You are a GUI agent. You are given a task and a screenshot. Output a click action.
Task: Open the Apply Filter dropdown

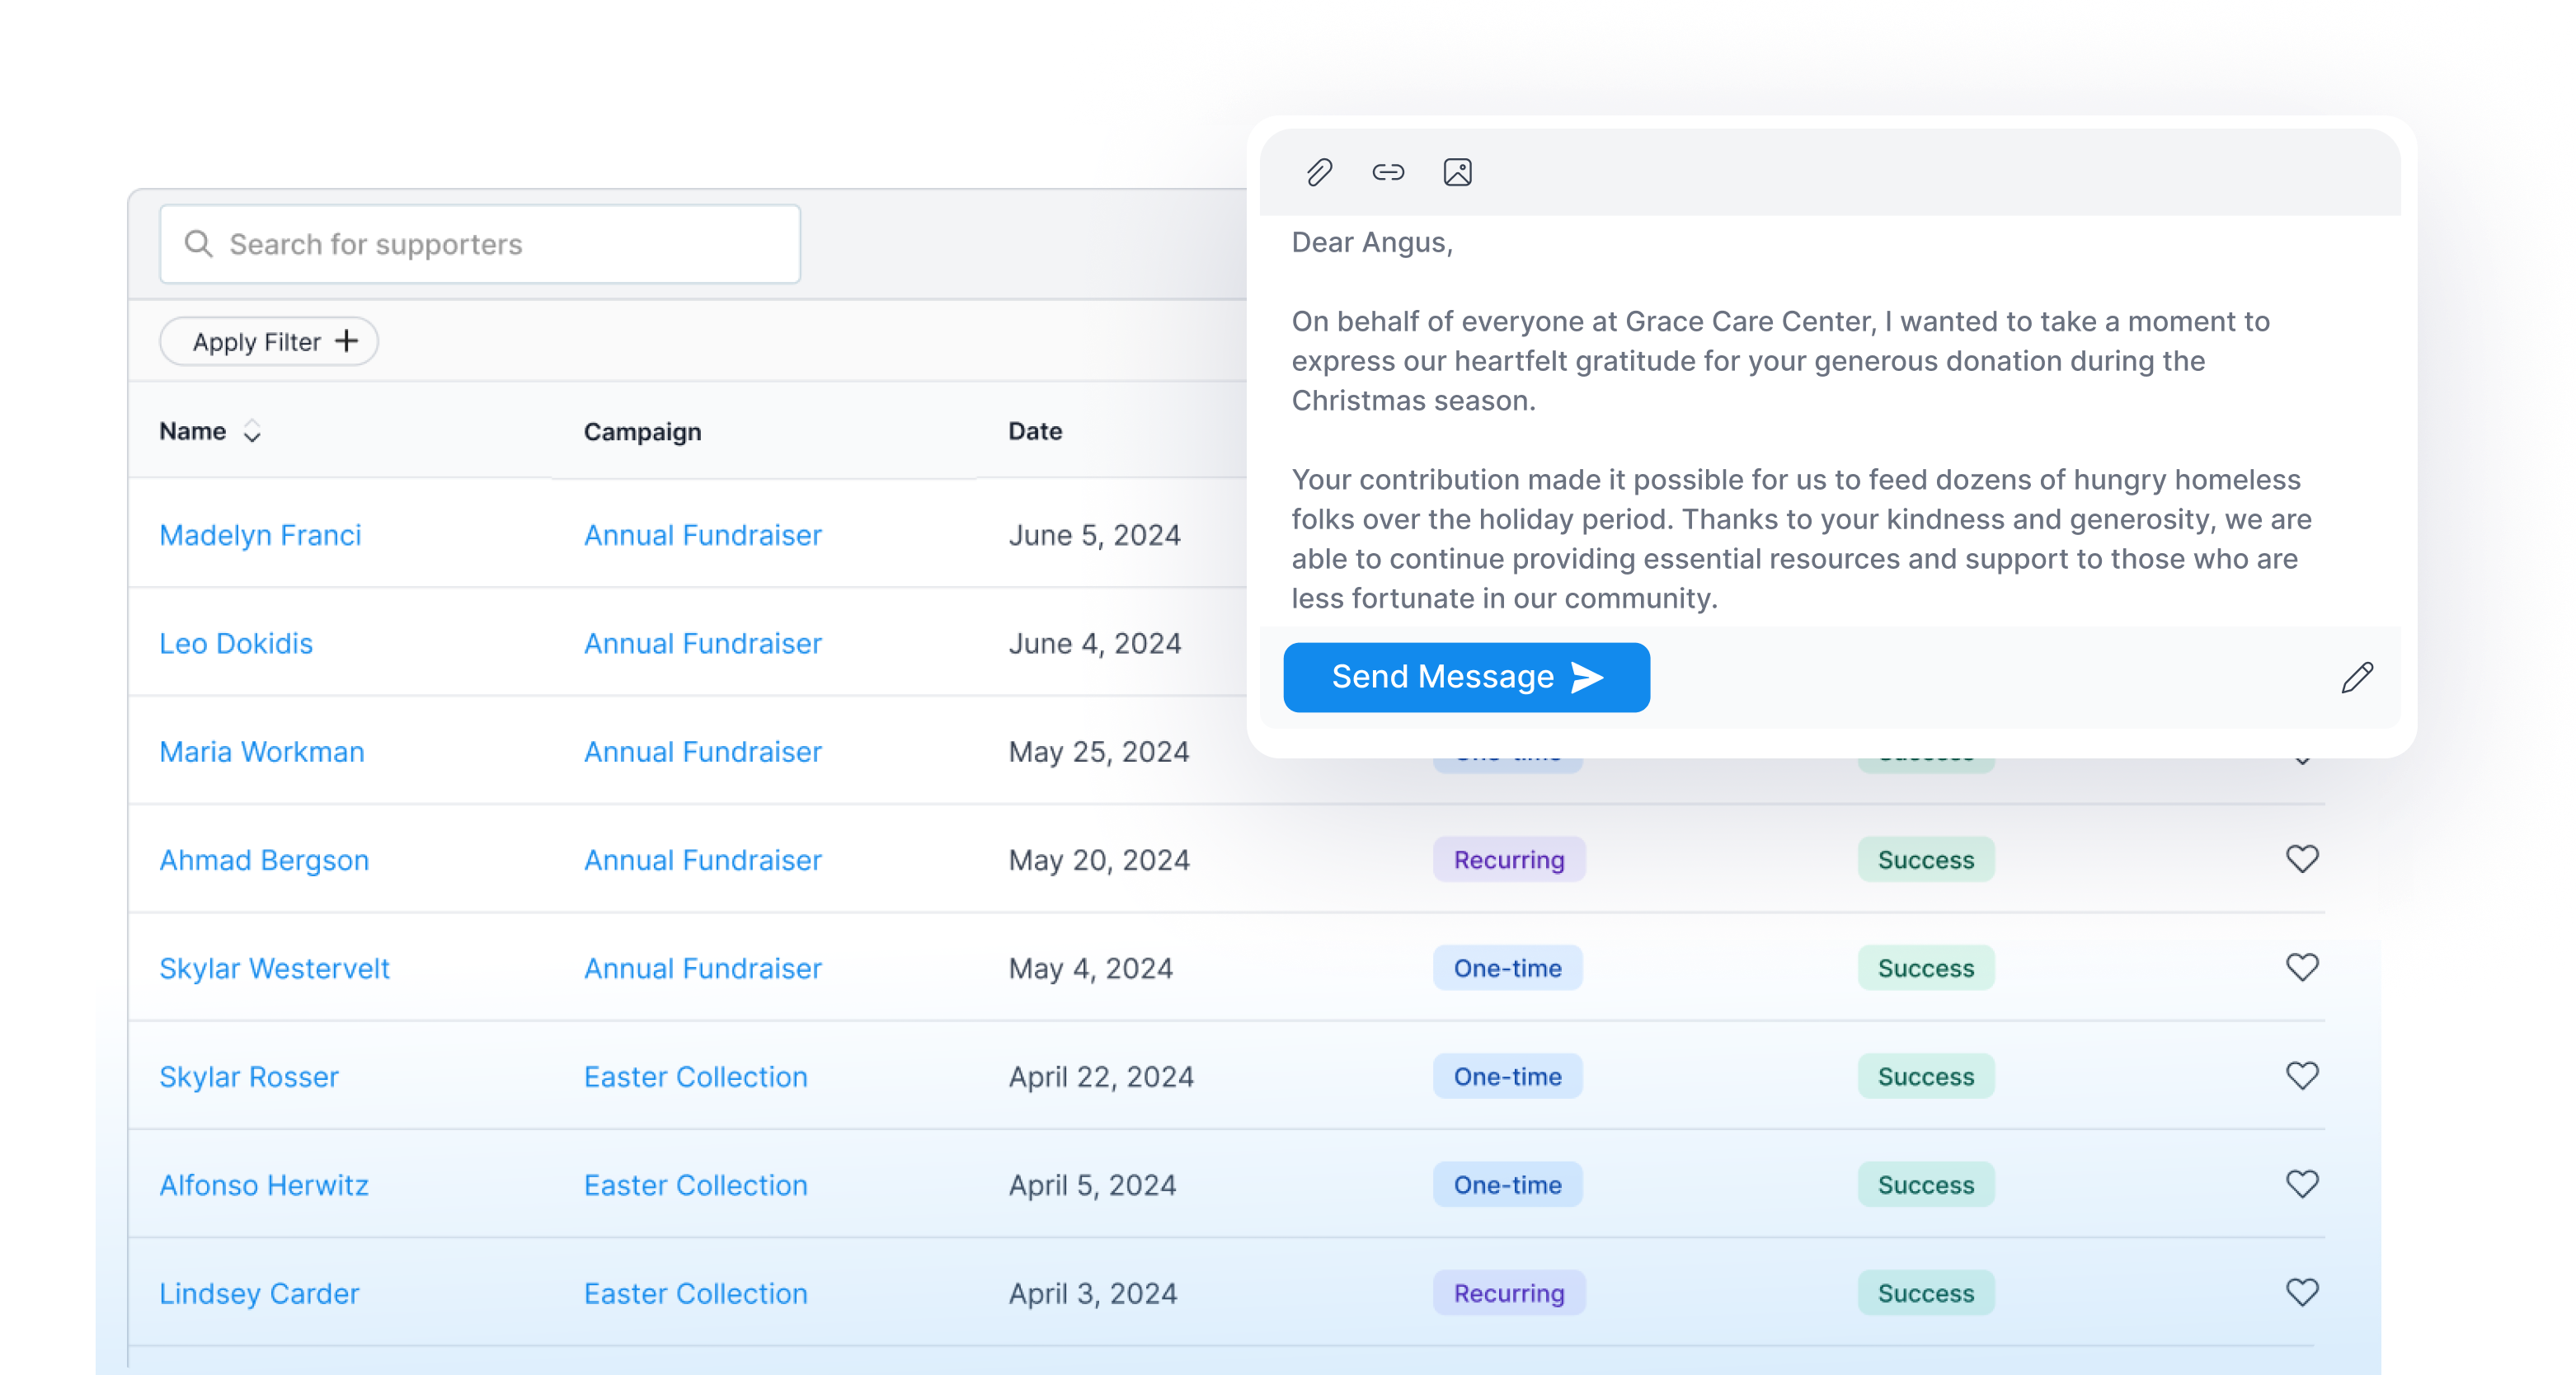(269, 342)
